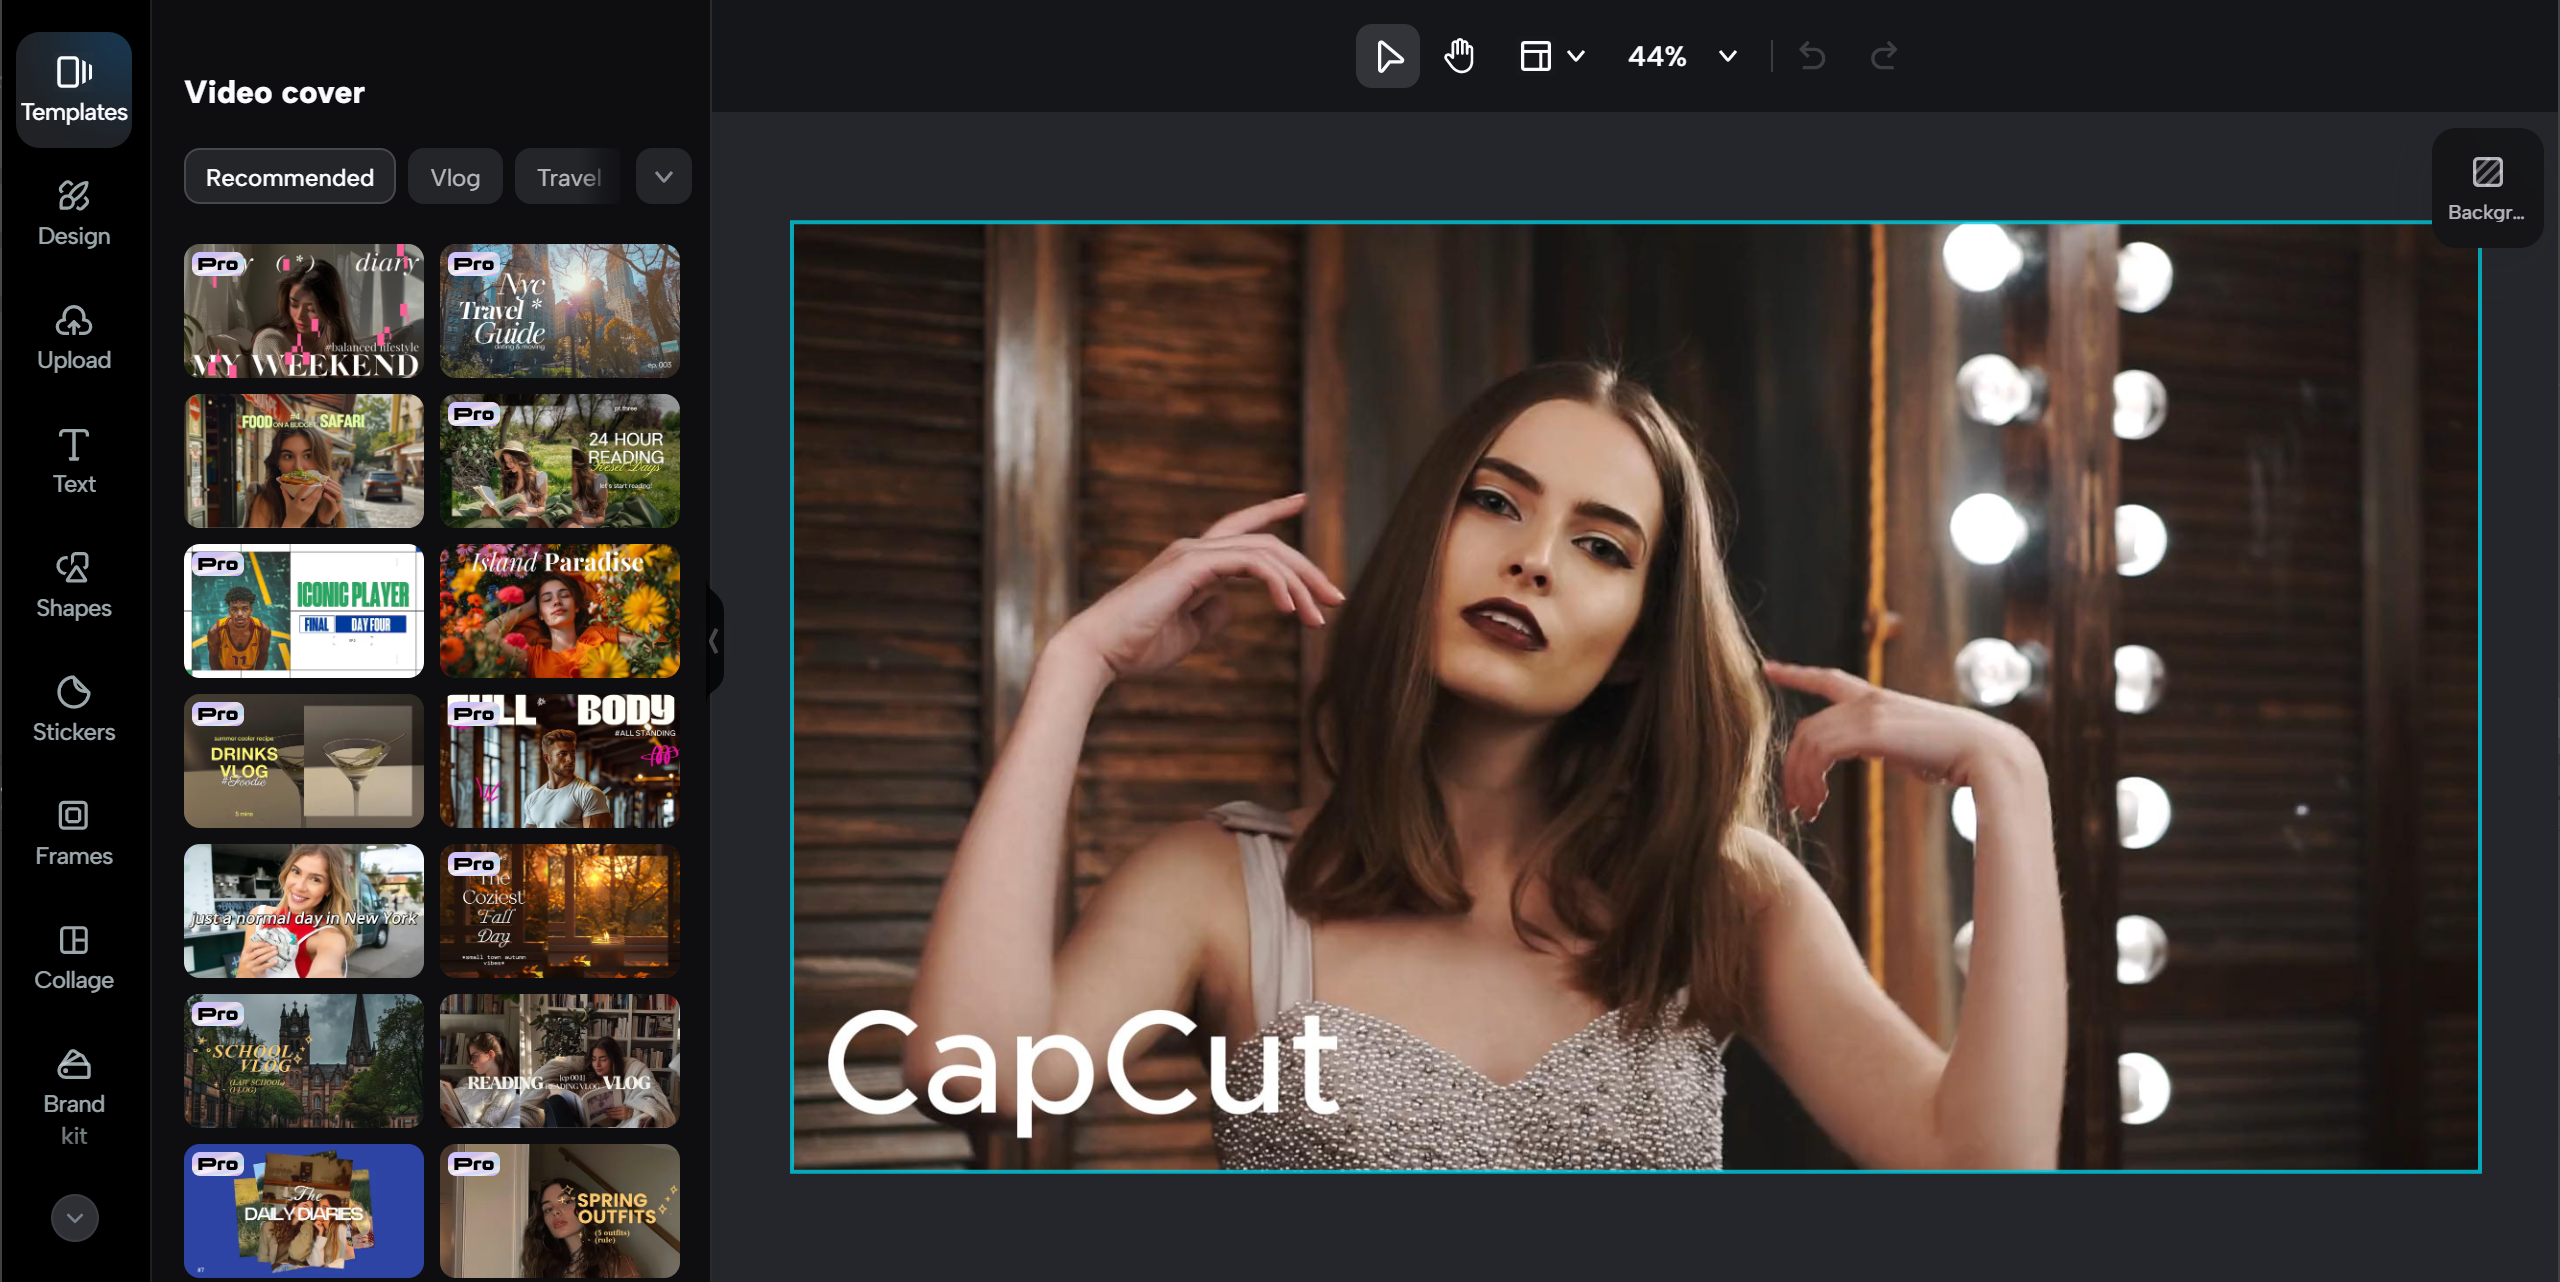Open the Stickers panel
The width and height of the screenshot is (2560, 1282).
[74, 709]
